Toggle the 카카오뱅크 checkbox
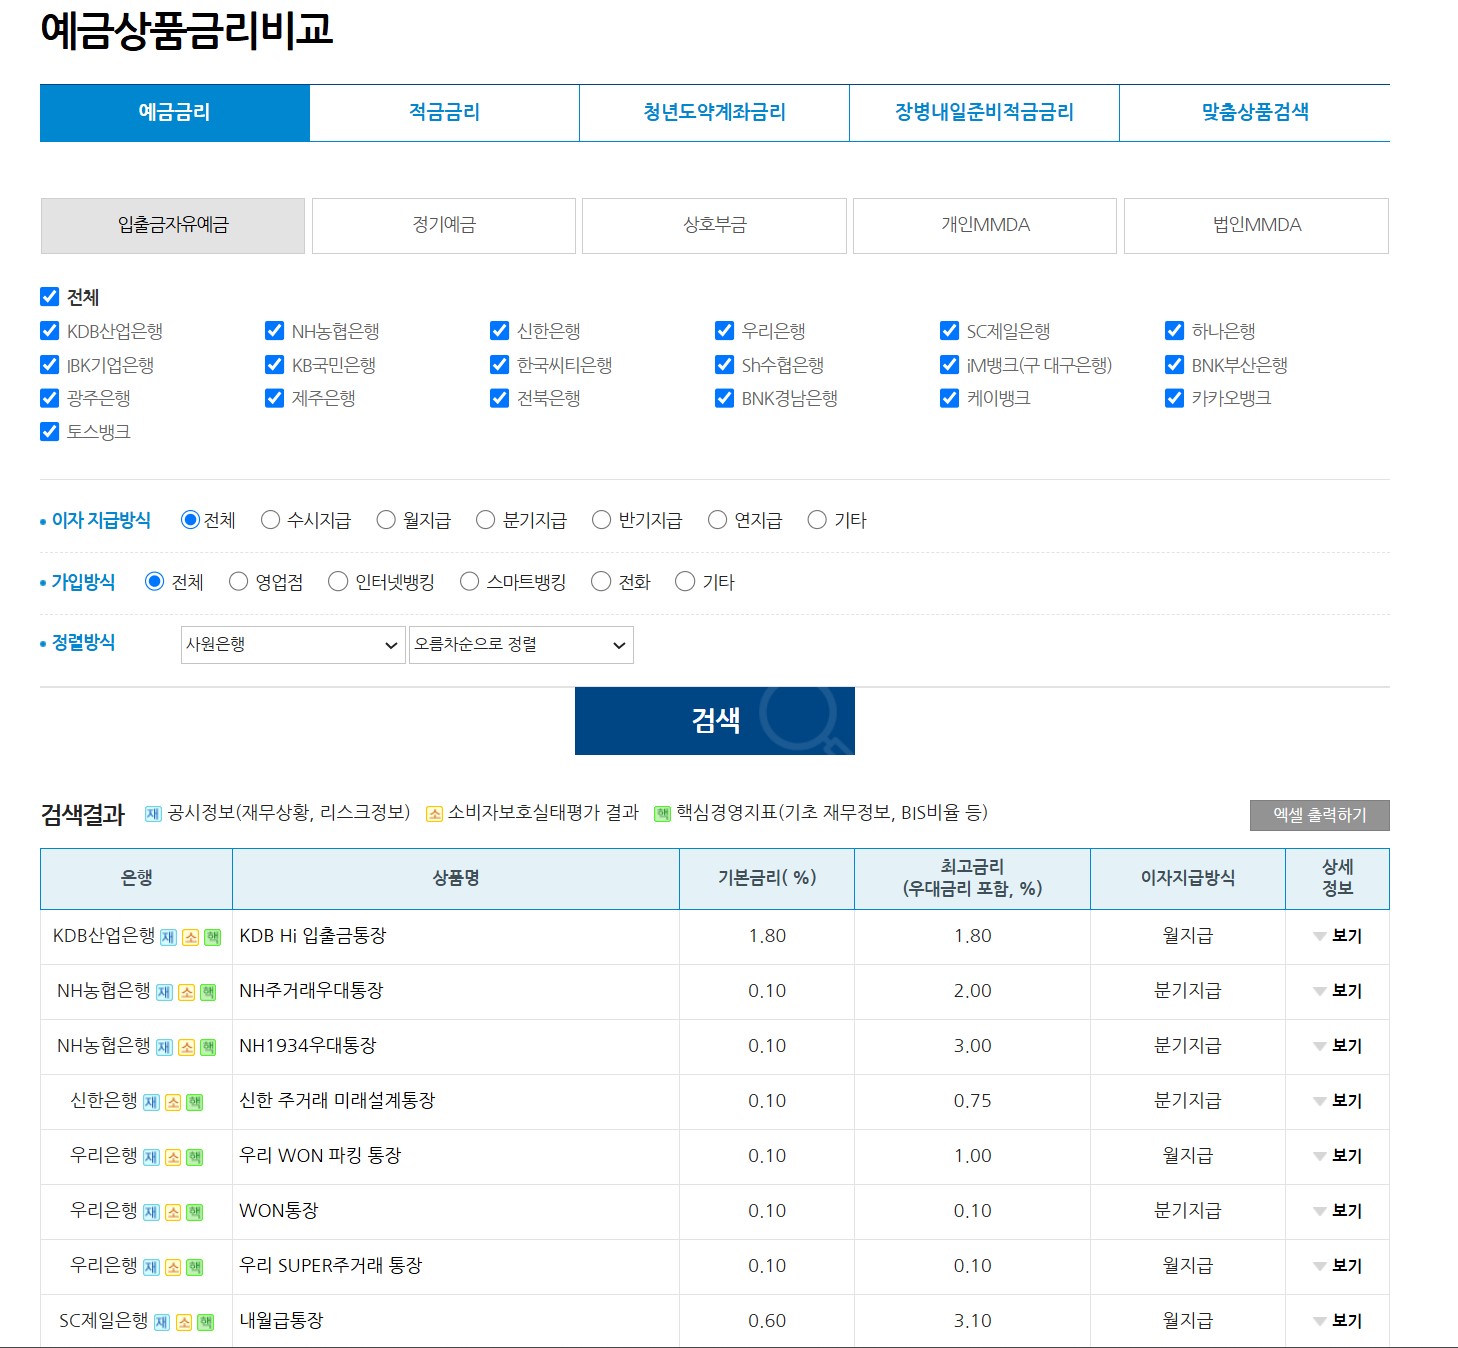This screenshot has height=1348, width=1458. pyautogui.click(x=1175, y=398)
